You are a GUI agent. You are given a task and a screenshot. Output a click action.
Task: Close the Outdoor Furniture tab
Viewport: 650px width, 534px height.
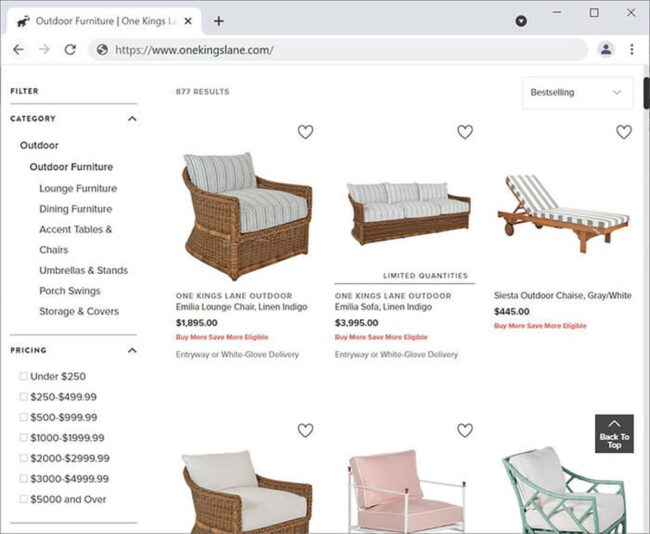188,21
